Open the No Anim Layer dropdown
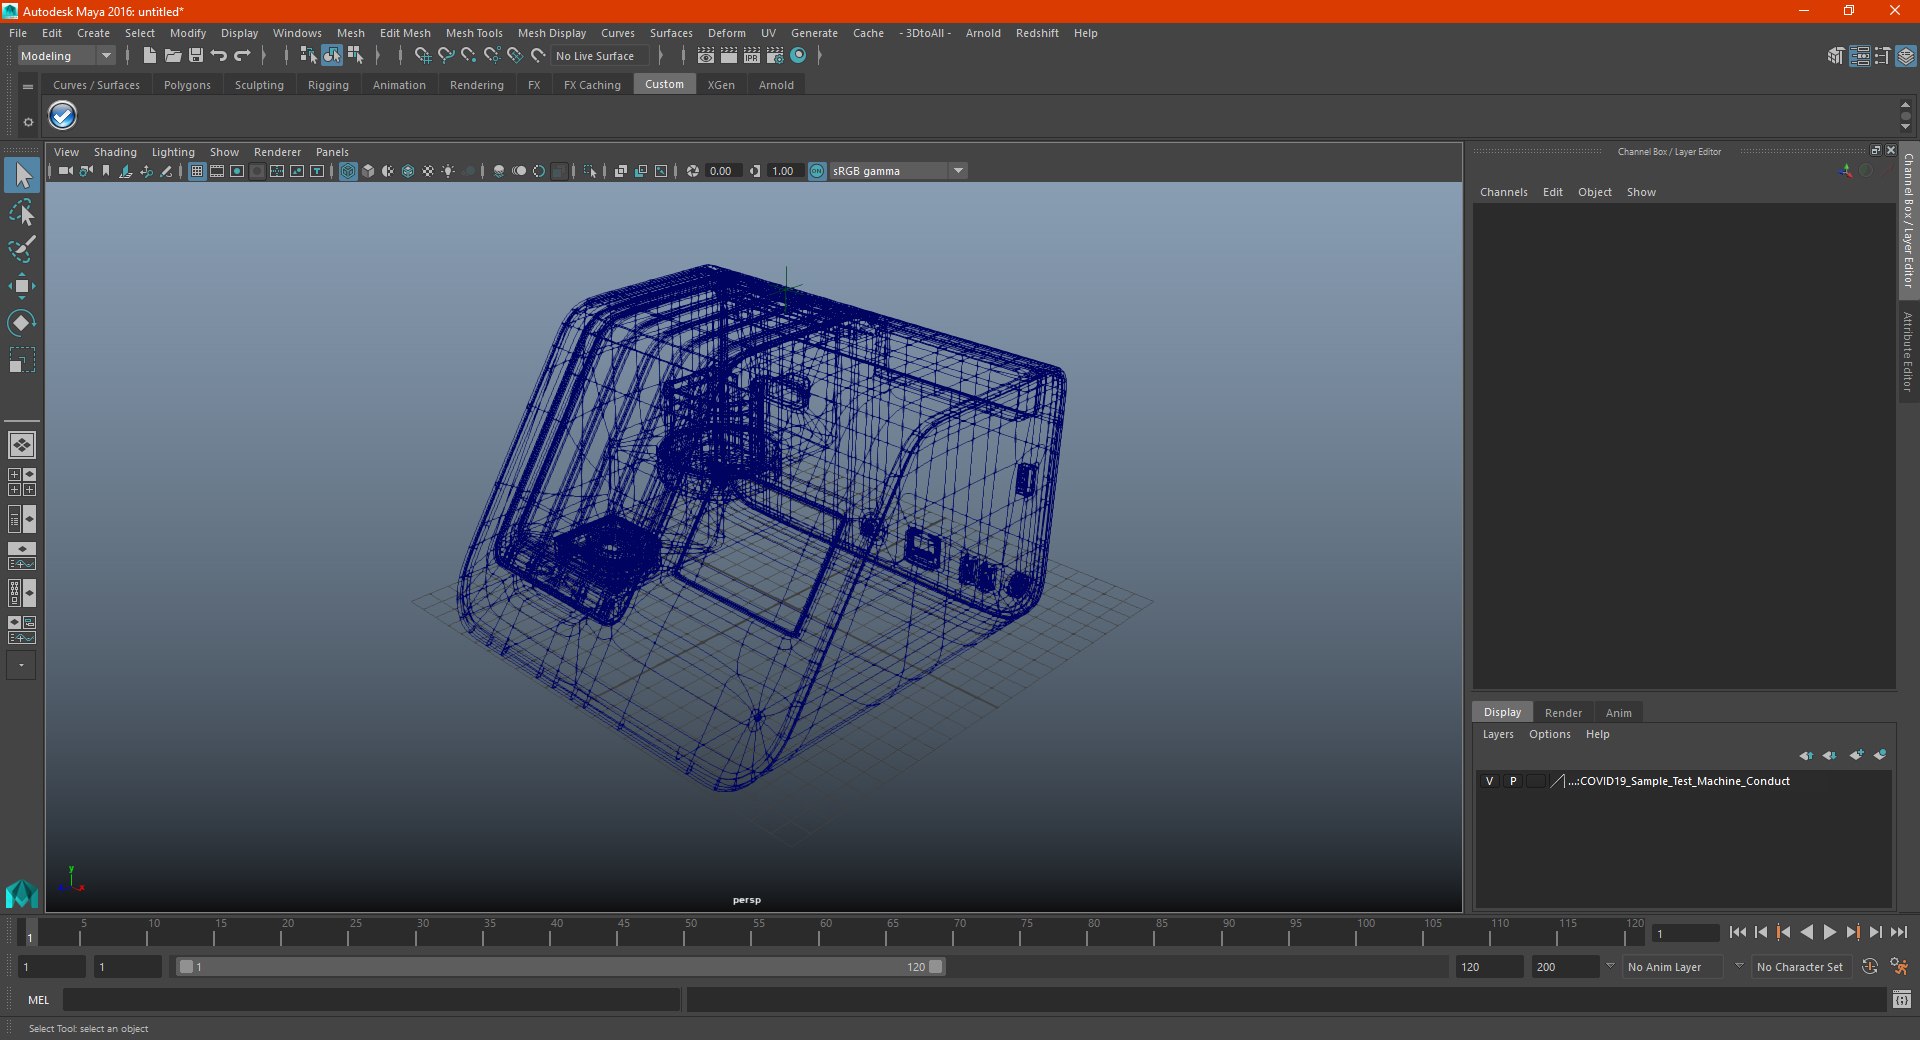 coord(1674,967)
